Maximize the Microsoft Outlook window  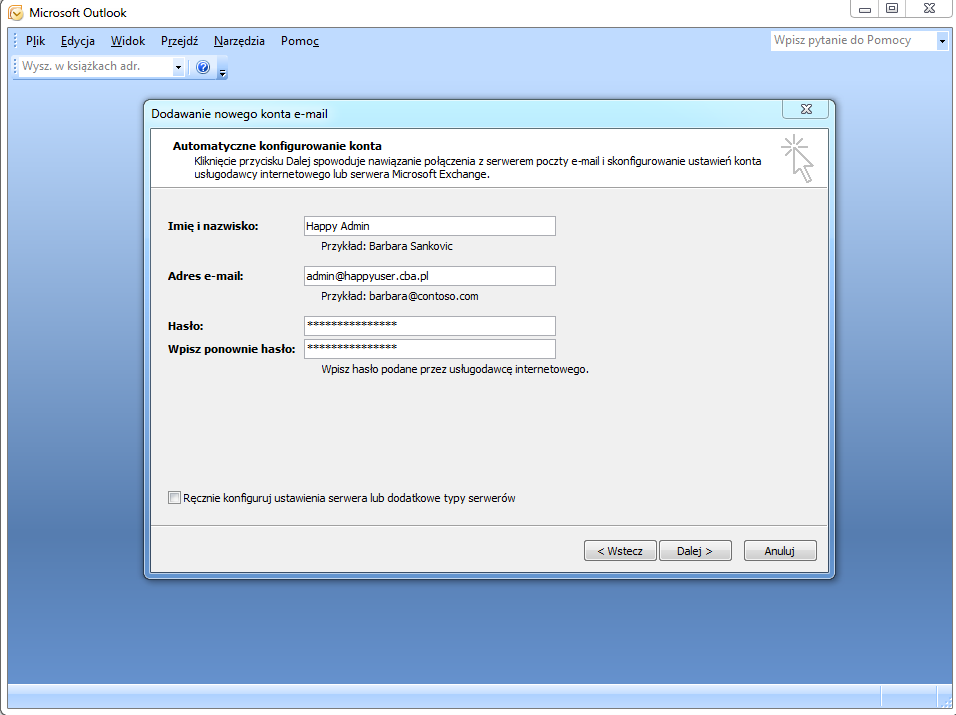pos(892,9)
